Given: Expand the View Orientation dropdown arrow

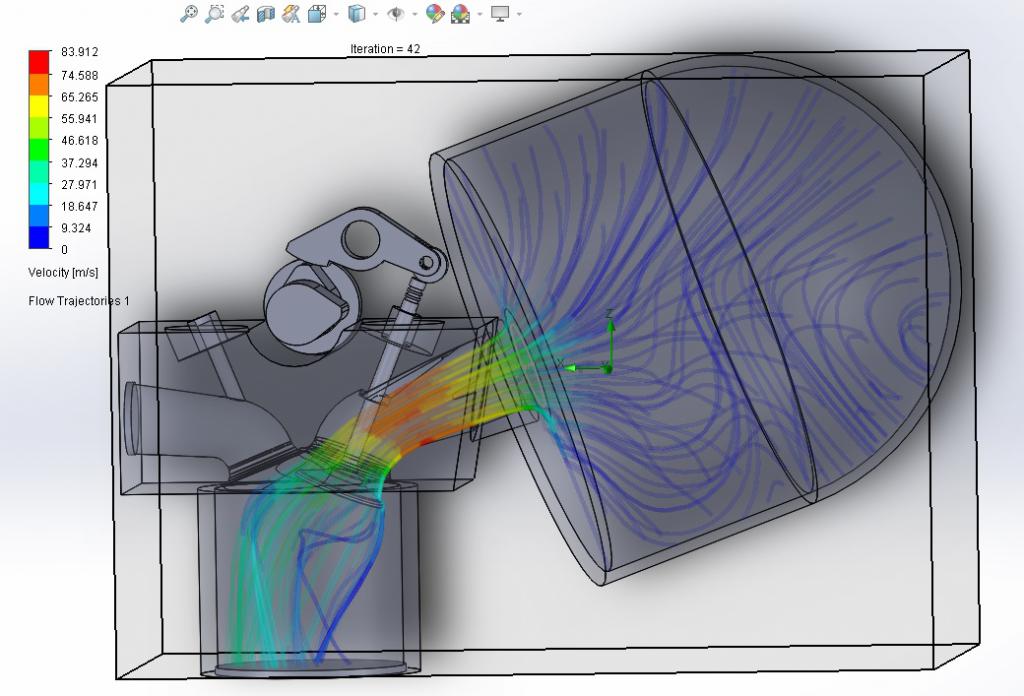Looking at the screenshot, I should click(x=336, y=14).
